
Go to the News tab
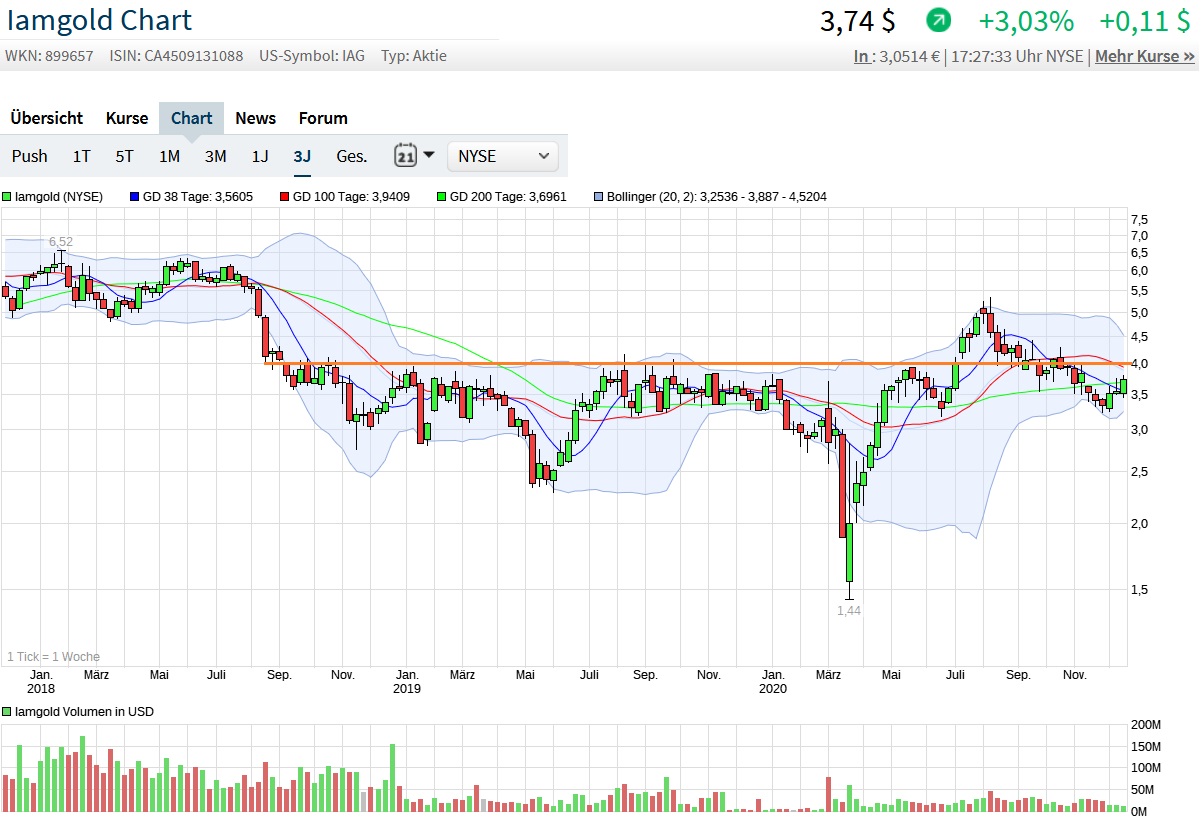tap(255, 118)
